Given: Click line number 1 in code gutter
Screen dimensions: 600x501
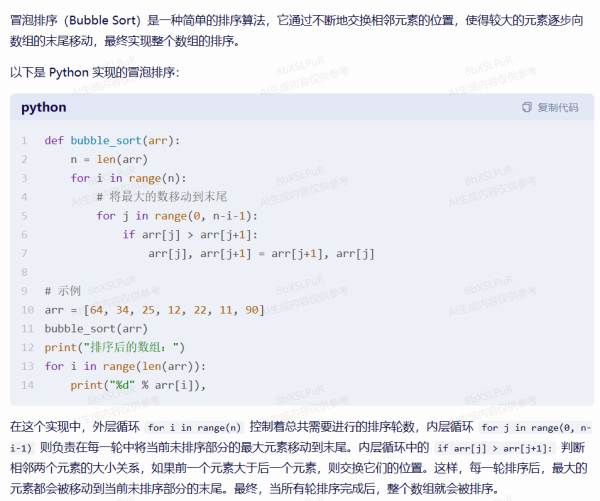Looking at the screenshot, I should pos(23,141).
